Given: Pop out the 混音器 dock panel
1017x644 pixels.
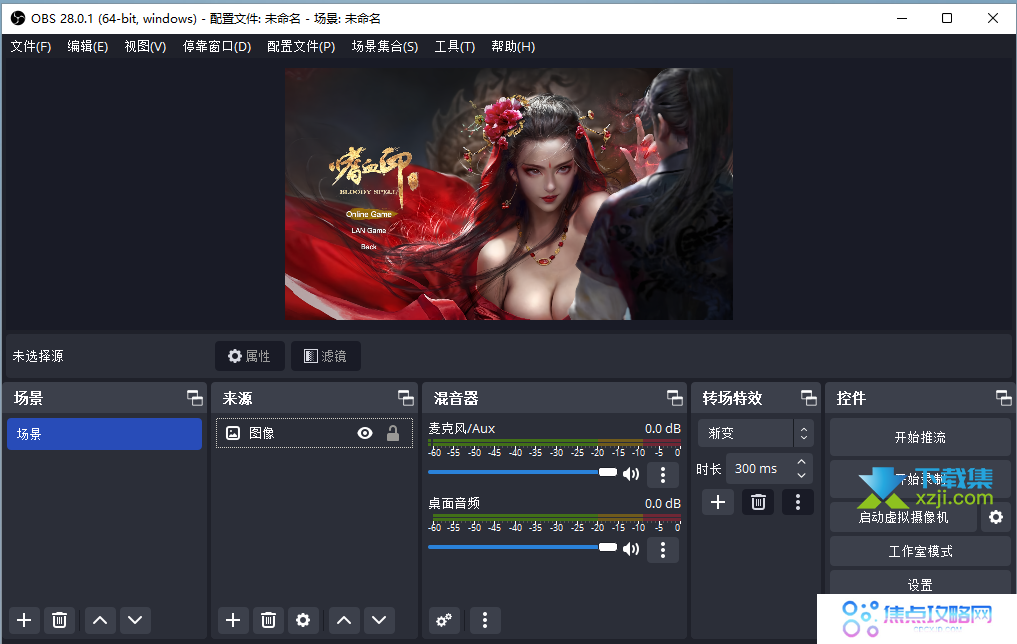Looking at the screenshot, I should click(675, 398).
